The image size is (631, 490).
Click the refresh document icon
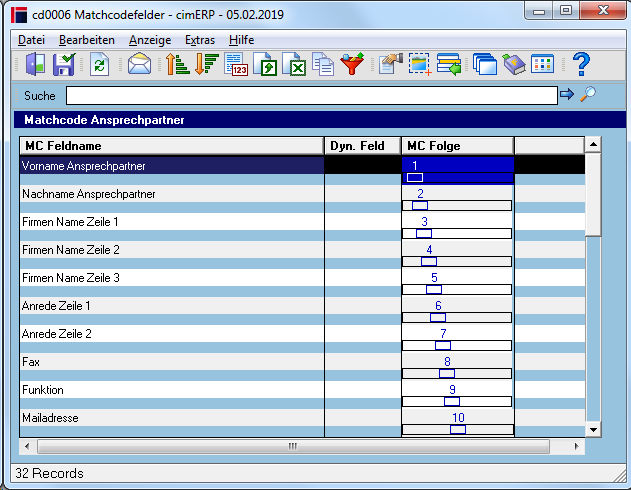coord(99,64)
